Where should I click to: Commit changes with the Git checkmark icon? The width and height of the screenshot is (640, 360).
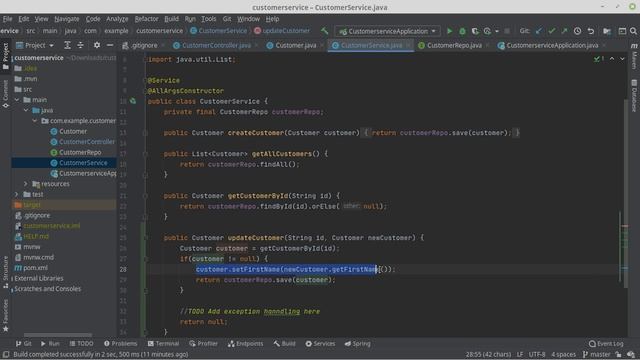[551, 31]
